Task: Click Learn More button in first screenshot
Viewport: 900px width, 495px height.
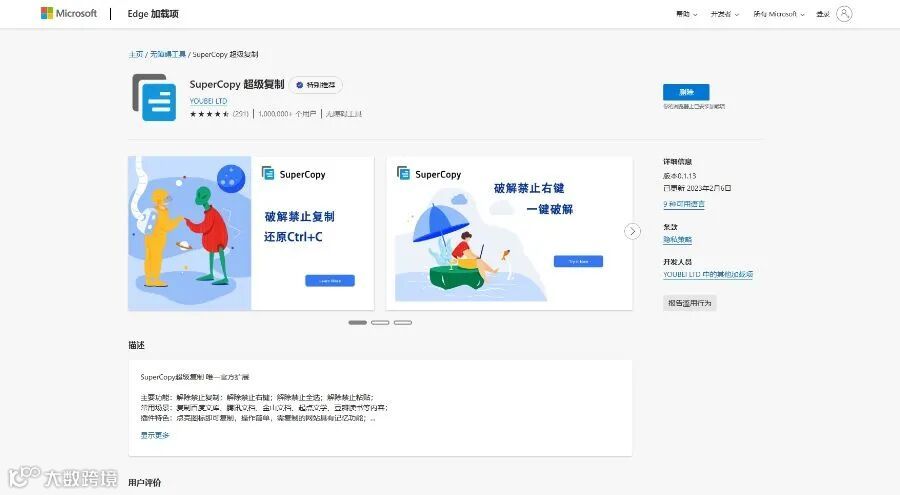Action: pyautogui.click(x=329, y=280)
